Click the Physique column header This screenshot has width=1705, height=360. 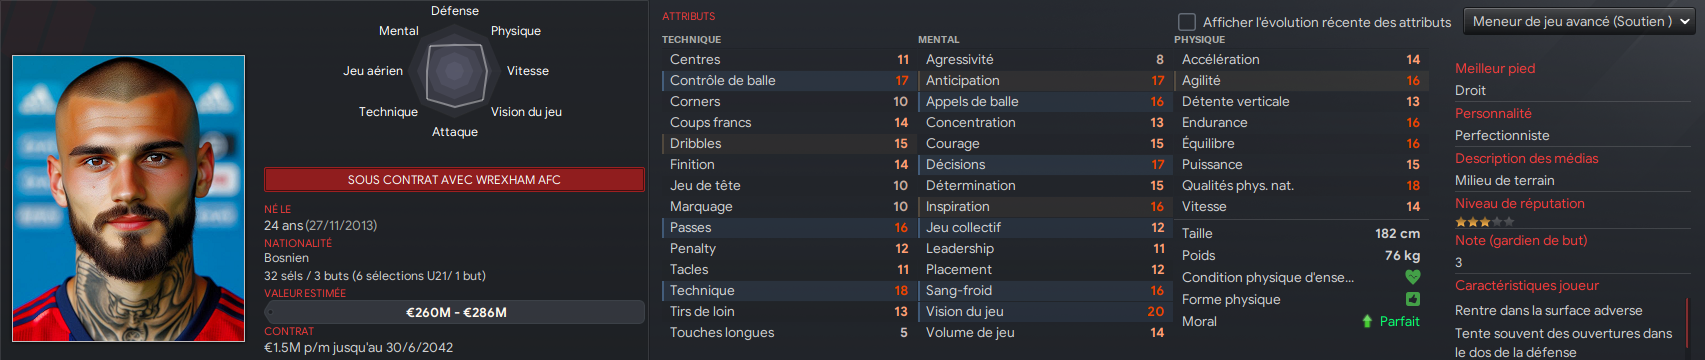coord(1199,40)
